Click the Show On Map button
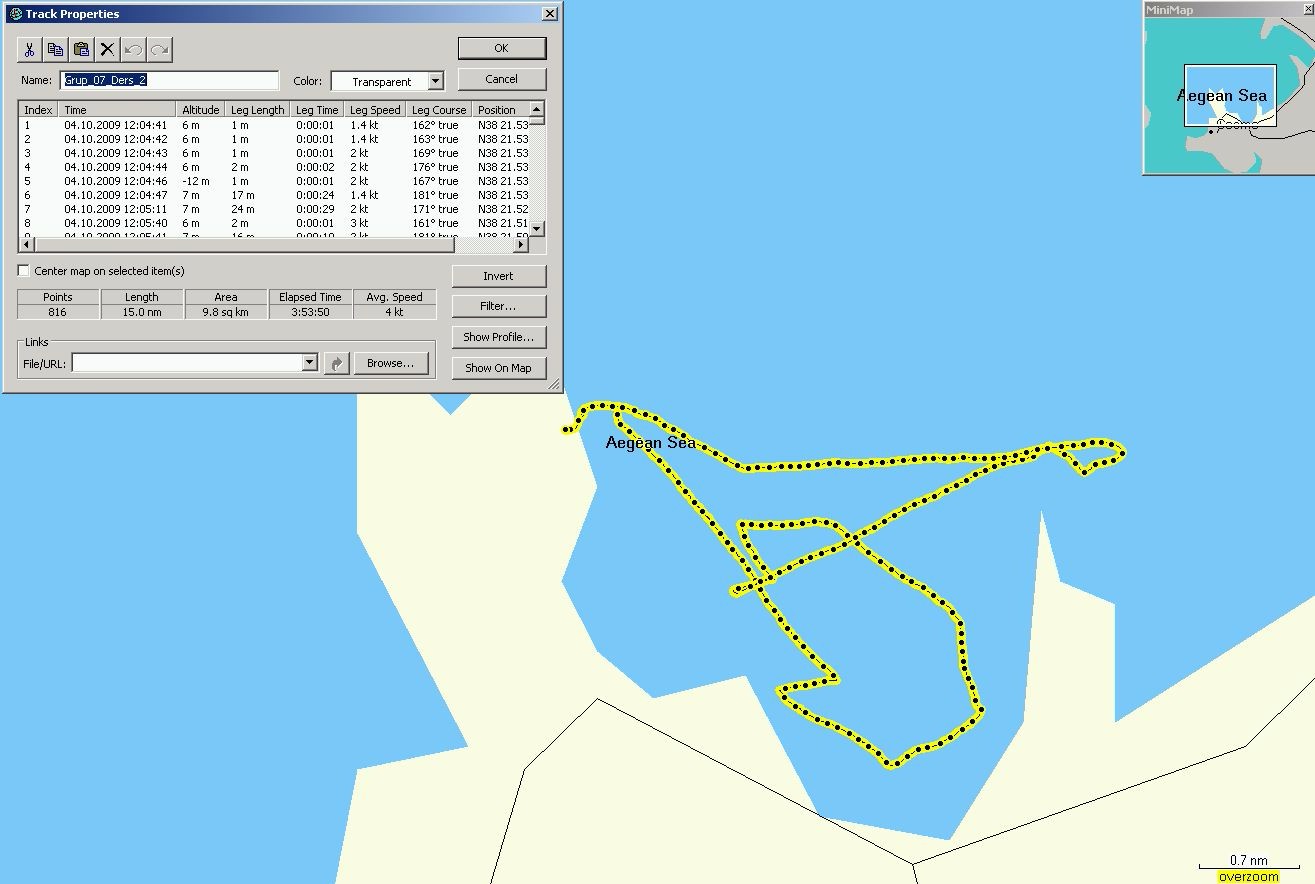This screenshot has height=884, width=1315. point(499,368)
